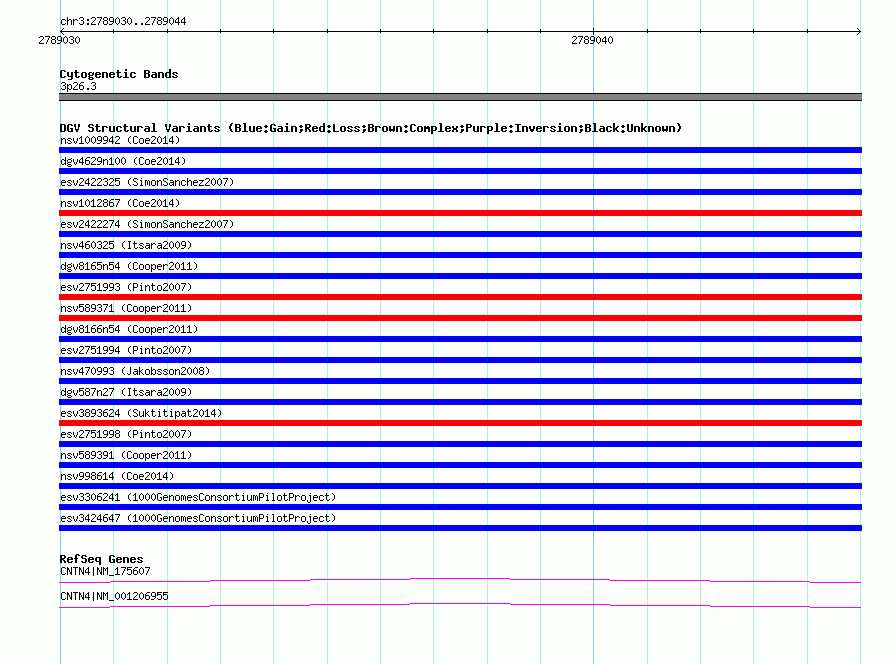Open variant dgv8166n54 (Cooper2011) label
The image size is (890, 664).
point(129,329)
